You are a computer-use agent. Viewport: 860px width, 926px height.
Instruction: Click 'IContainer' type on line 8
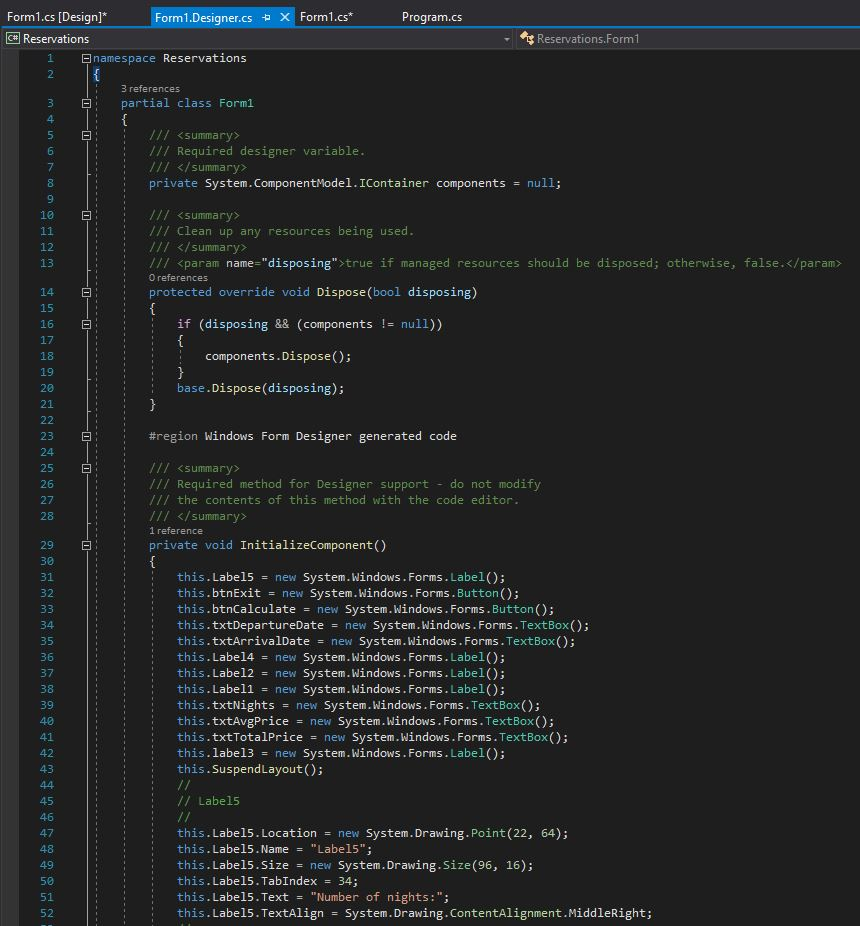[393, 183]
